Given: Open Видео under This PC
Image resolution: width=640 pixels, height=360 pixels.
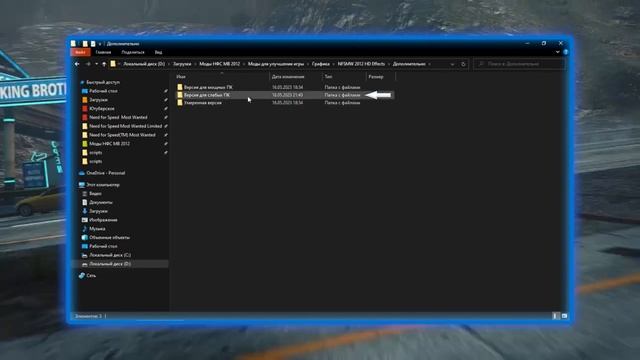Looking at the screenshot, I should click(x=95, y=193).
